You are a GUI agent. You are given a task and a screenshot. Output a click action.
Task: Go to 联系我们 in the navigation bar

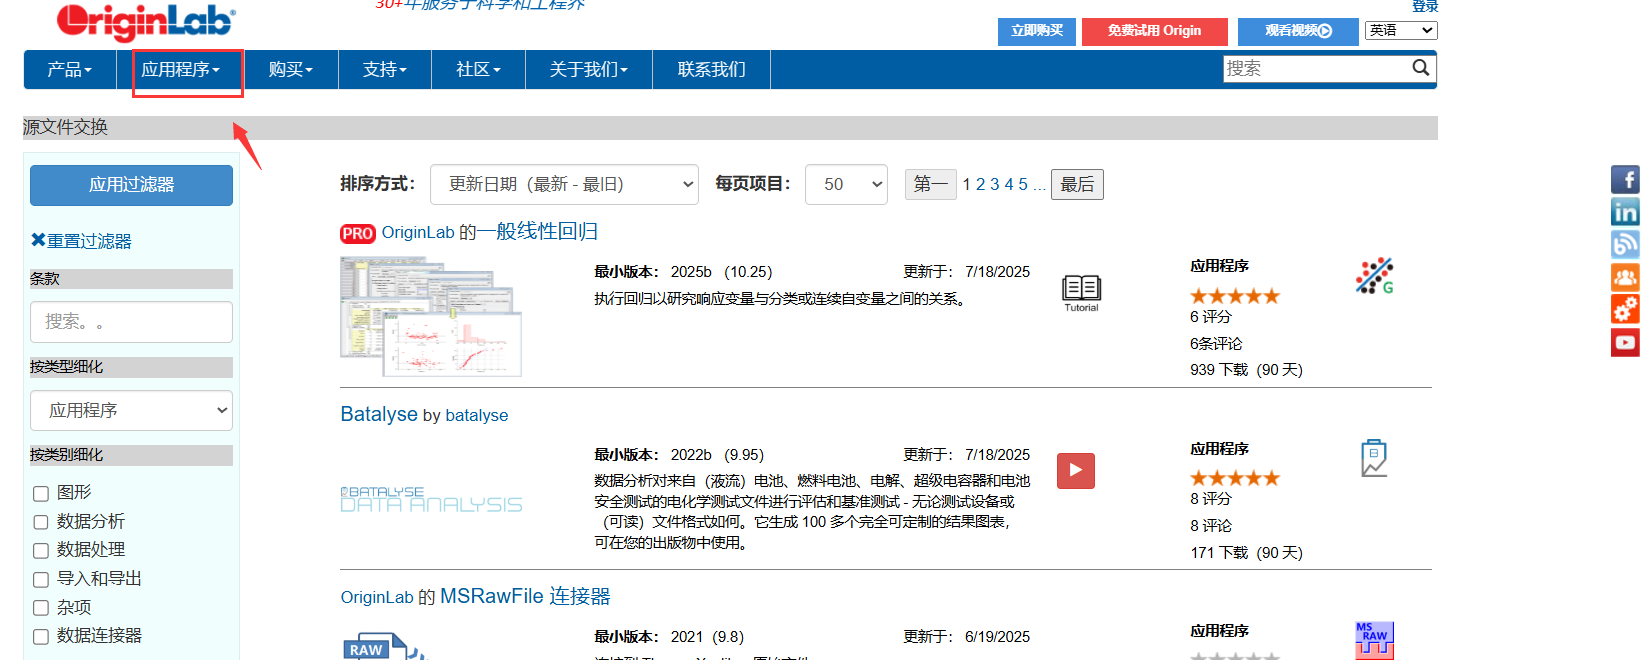711,69
